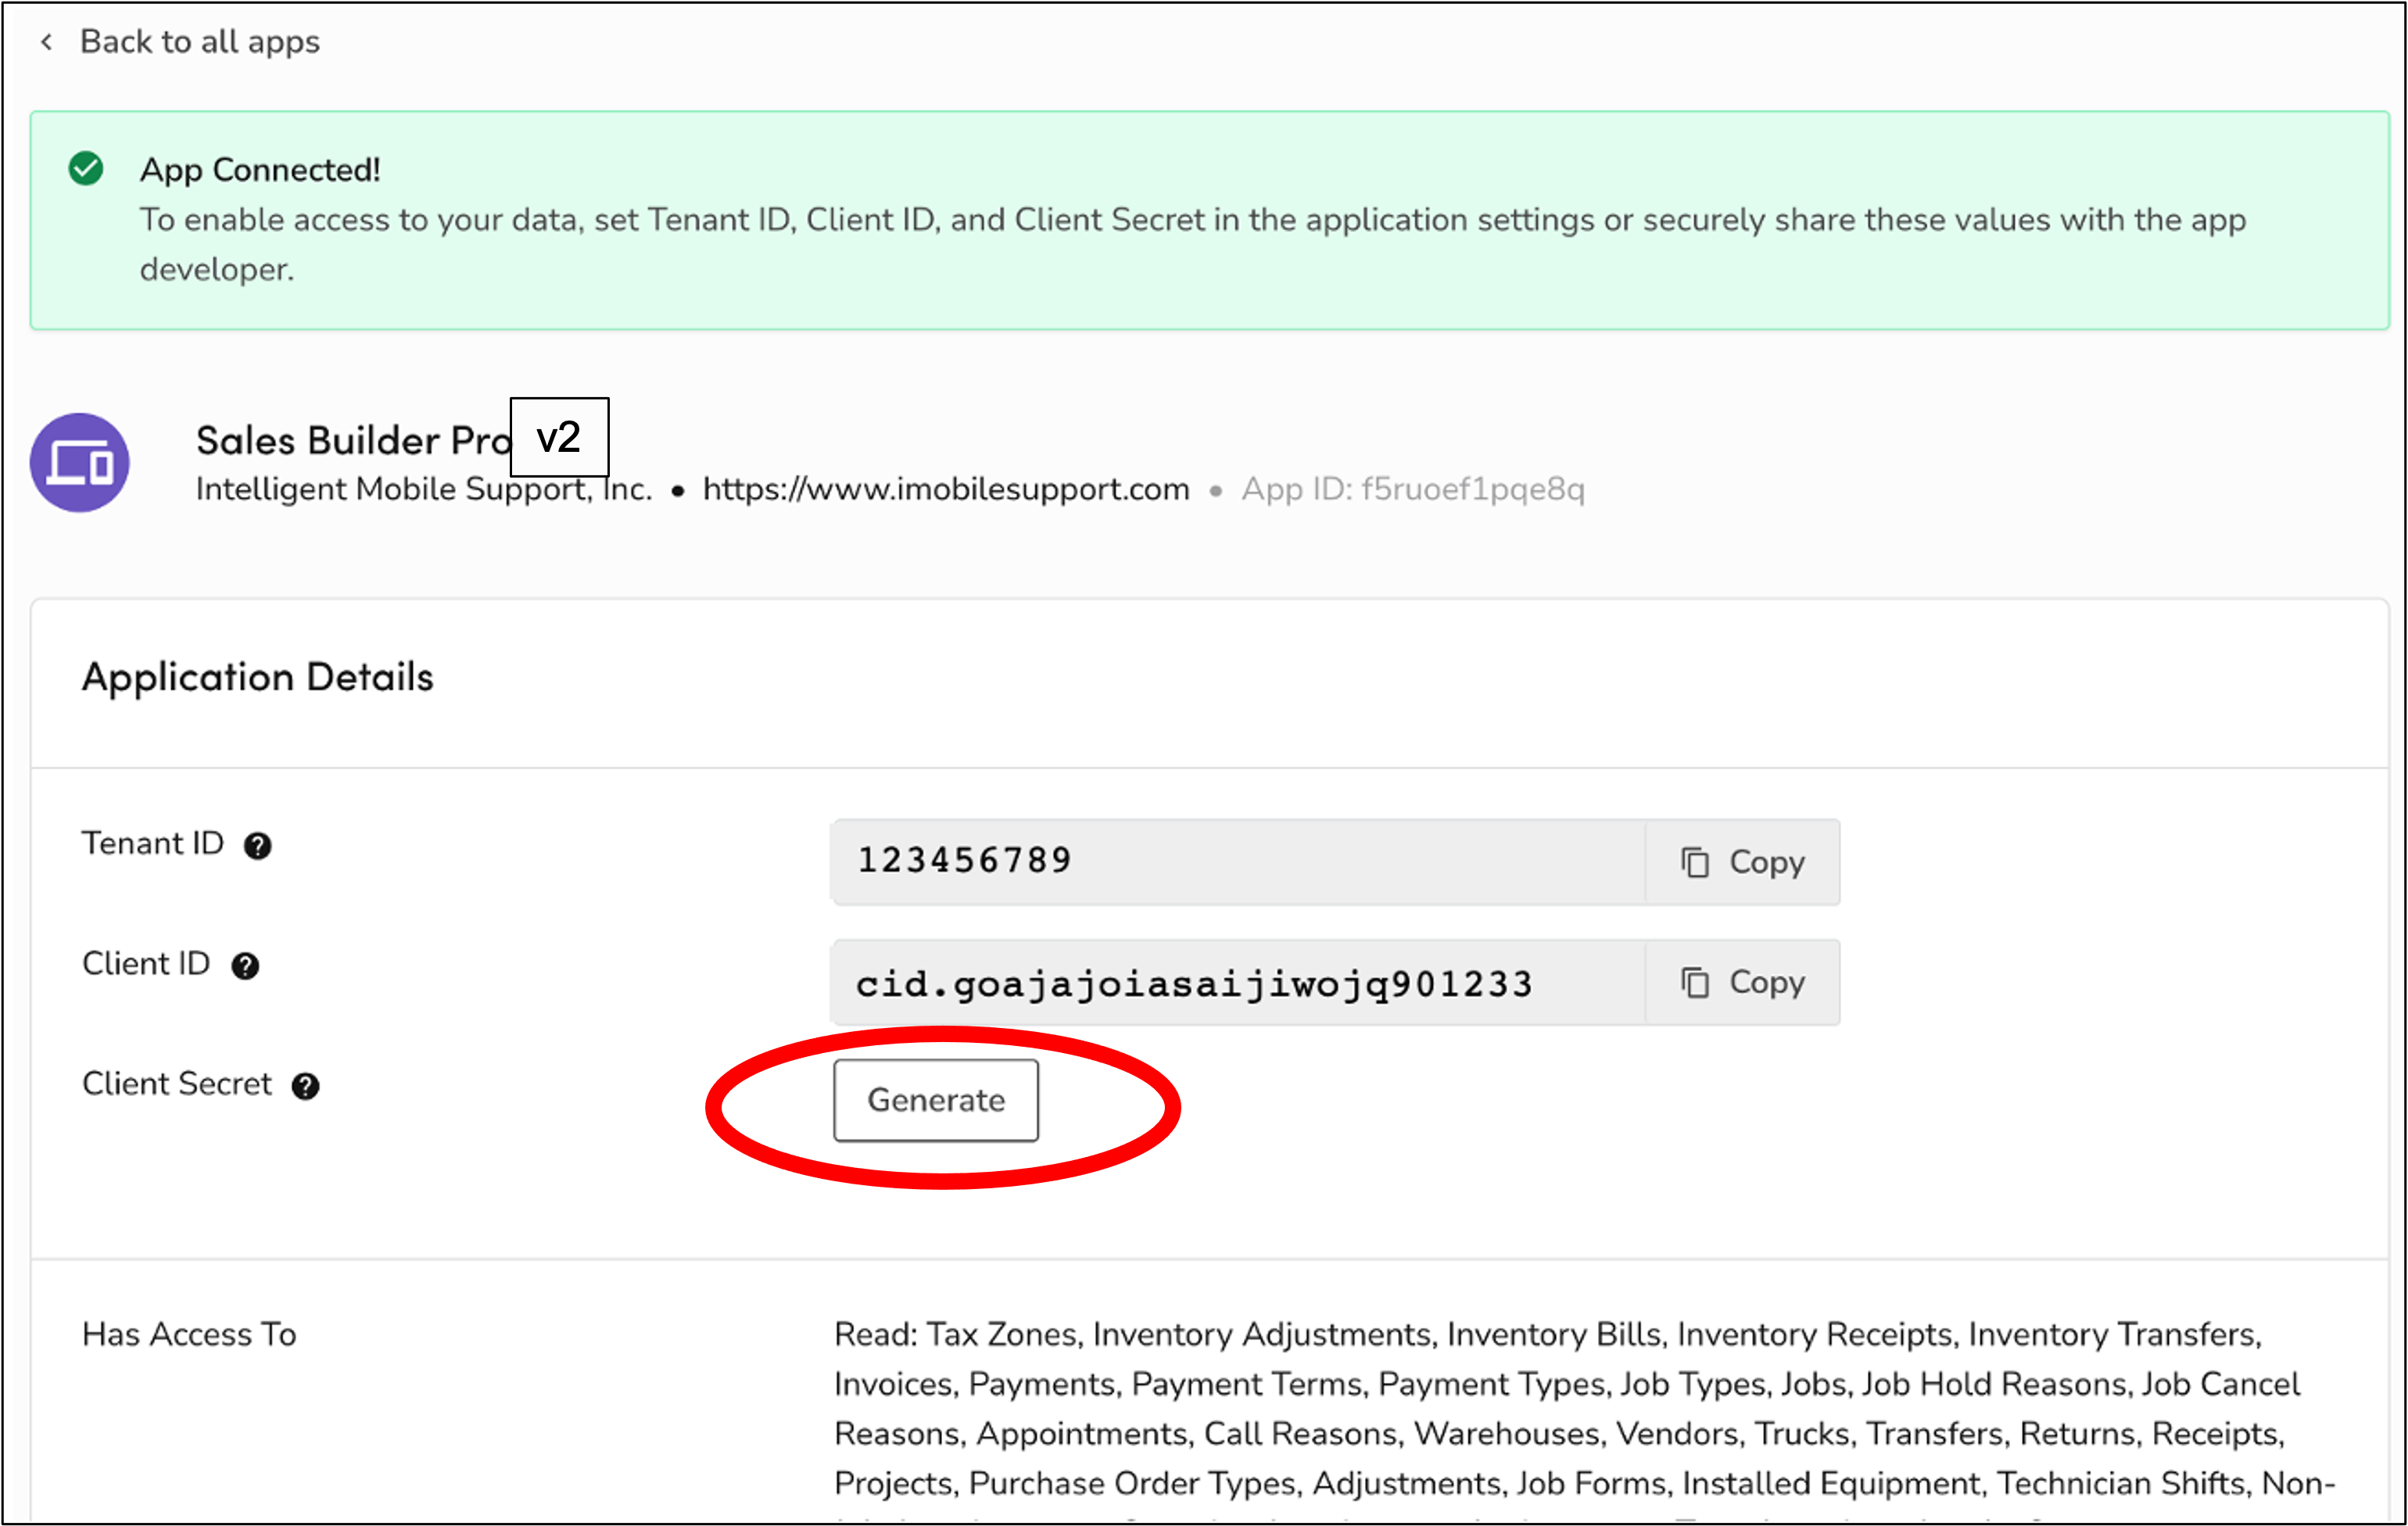Click the Has Access To label
Screen dimensions: 2408x1526
point(189,1334)
